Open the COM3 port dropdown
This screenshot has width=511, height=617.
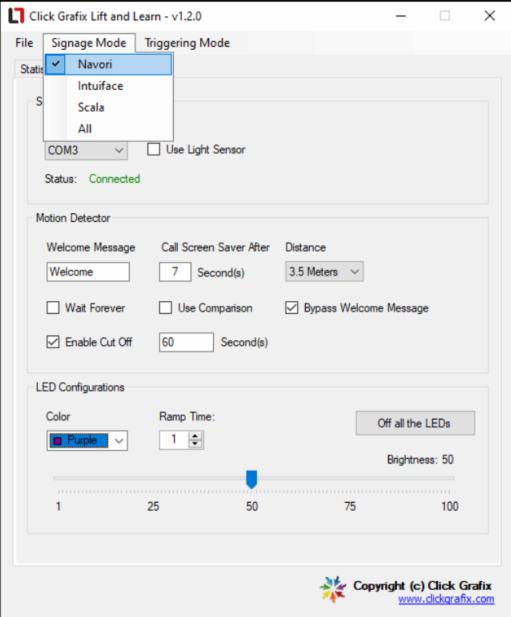[86, 150]
